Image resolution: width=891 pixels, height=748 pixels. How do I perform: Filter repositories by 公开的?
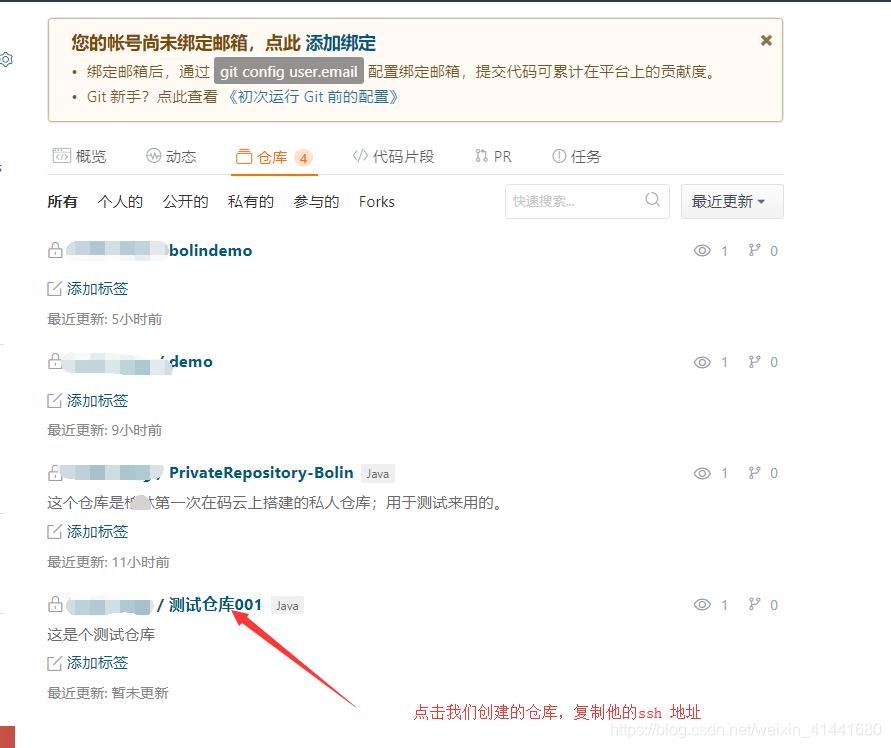click(185, 202)
